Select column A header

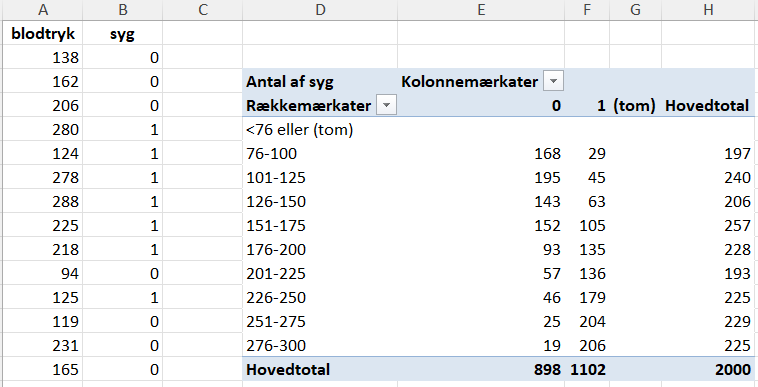43,10
